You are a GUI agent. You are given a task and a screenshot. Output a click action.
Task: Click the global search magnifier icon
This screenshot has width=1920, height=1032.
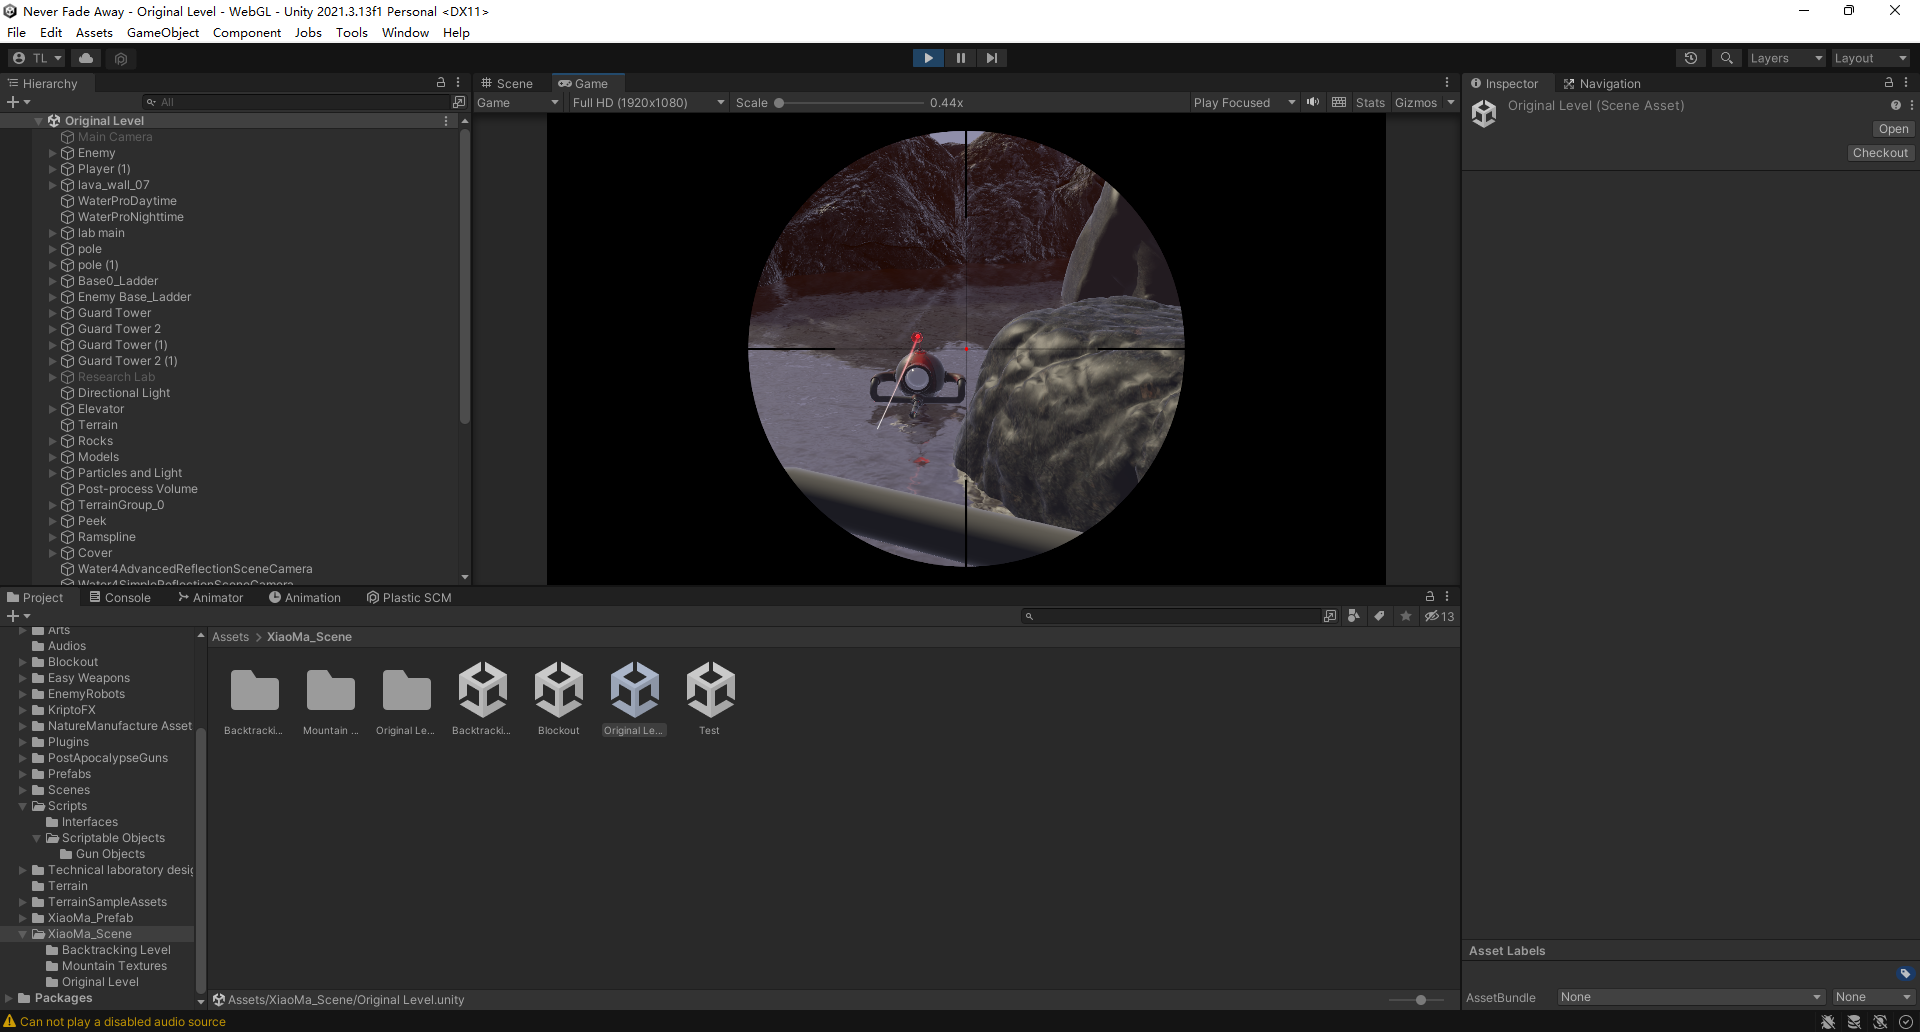(1726, 58)
